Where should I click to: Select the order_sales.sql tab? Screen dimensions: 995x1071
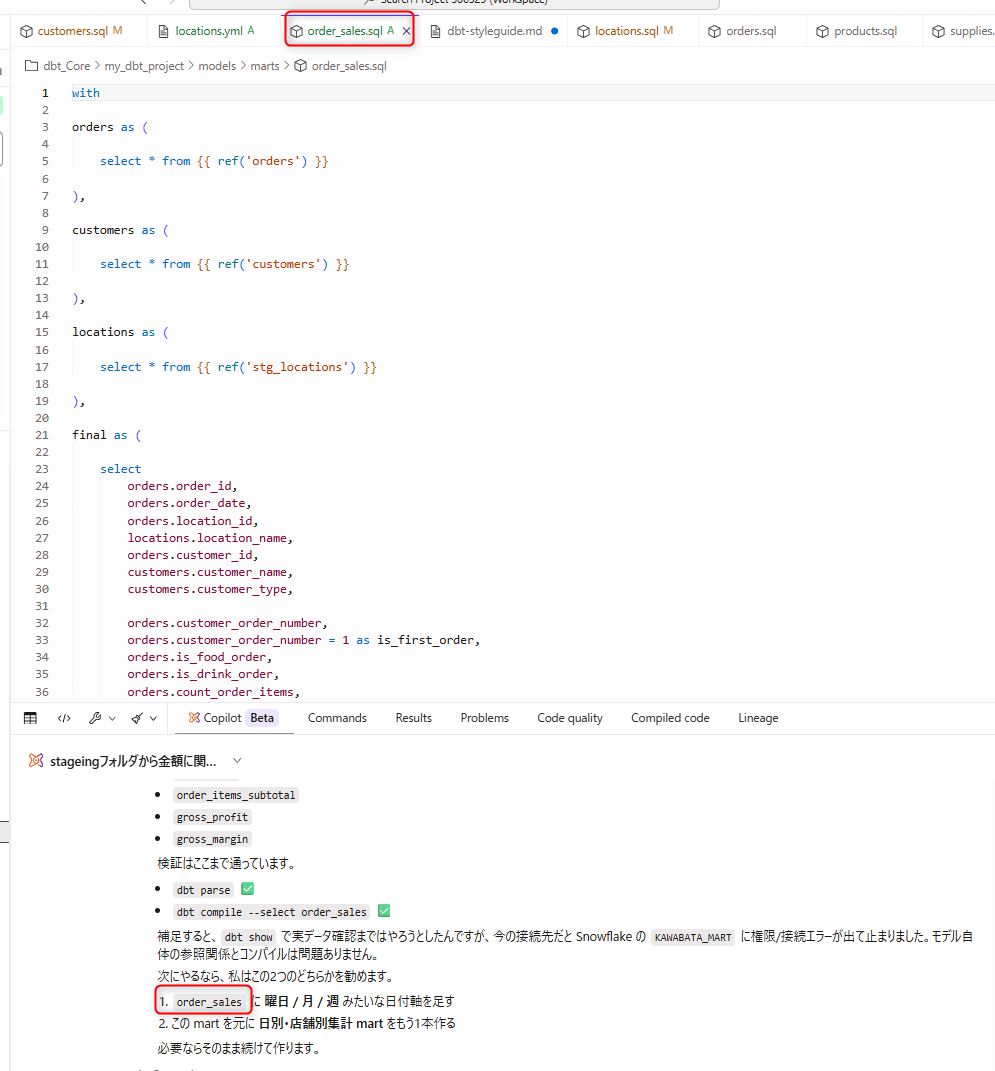[345, 31]
